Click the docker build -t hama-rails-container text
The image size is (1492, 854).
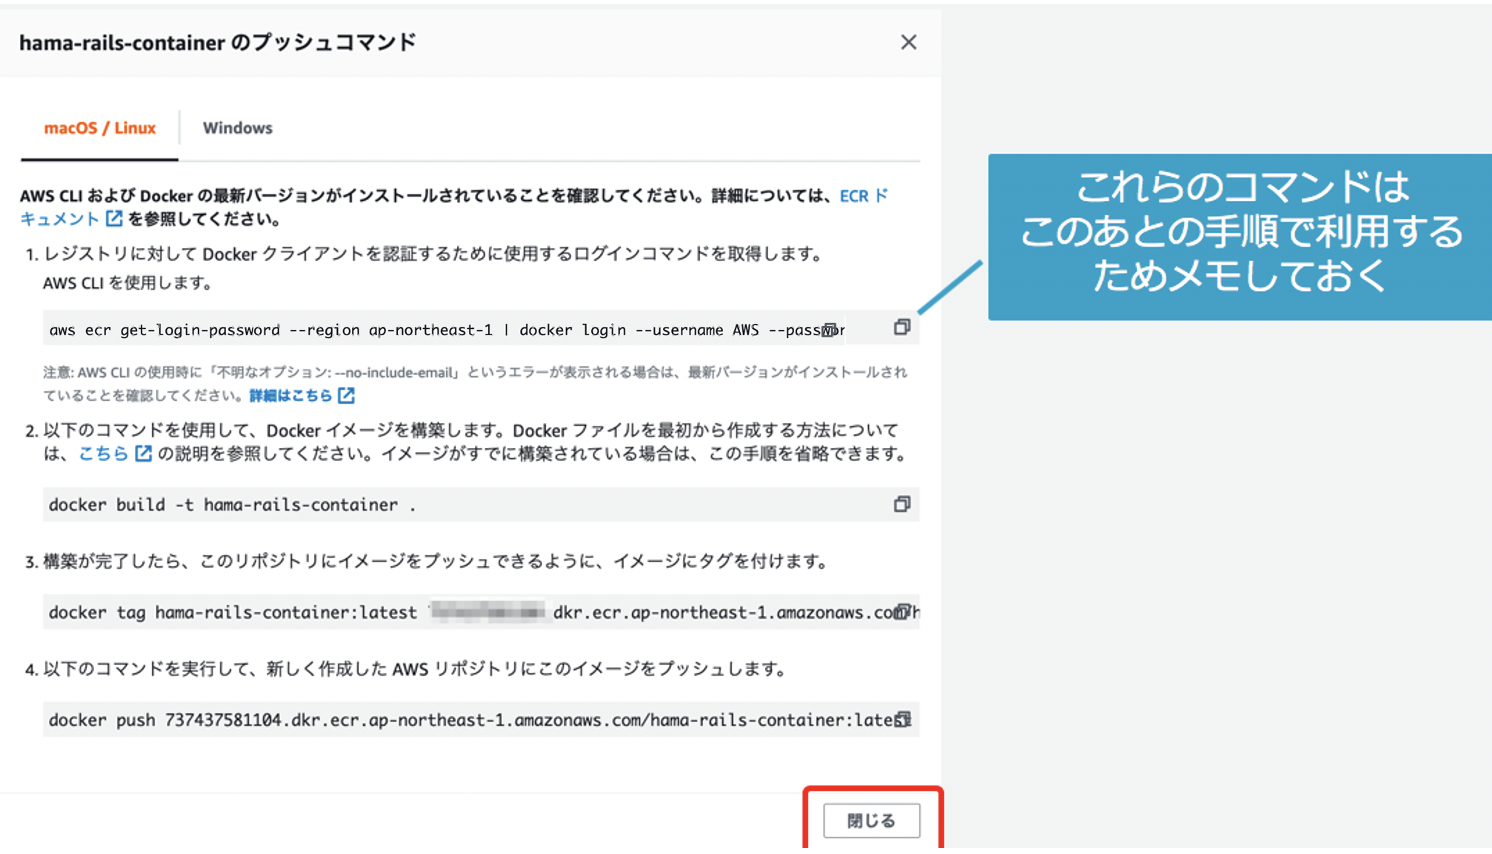[232, 505]
